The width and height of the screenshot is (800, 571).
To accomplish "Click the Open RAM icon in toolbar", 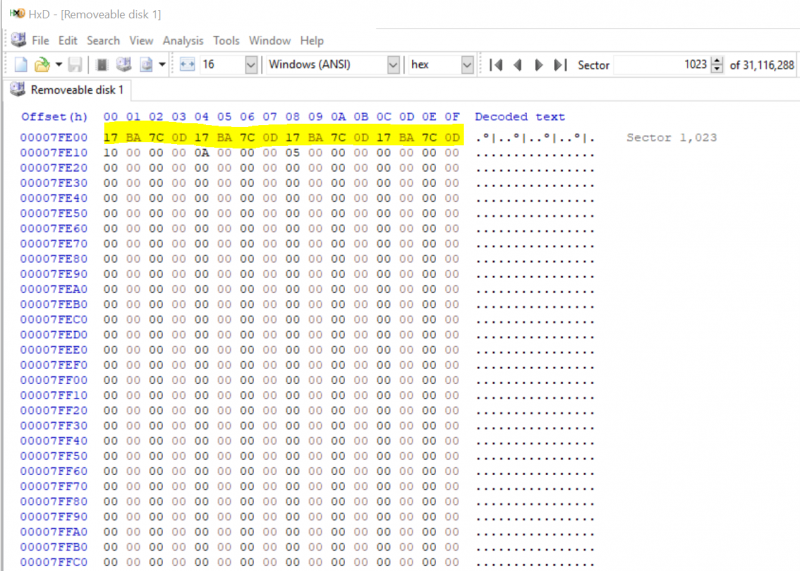I will [x=101, y=65].
